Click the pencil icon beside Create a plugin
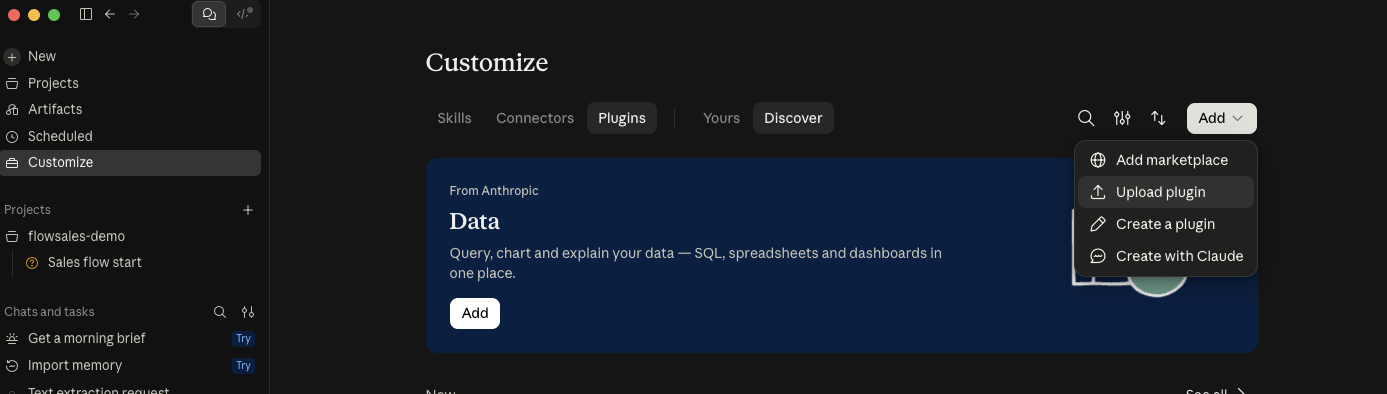Screen dimensions: 1387x394 tap(1097, 224)
